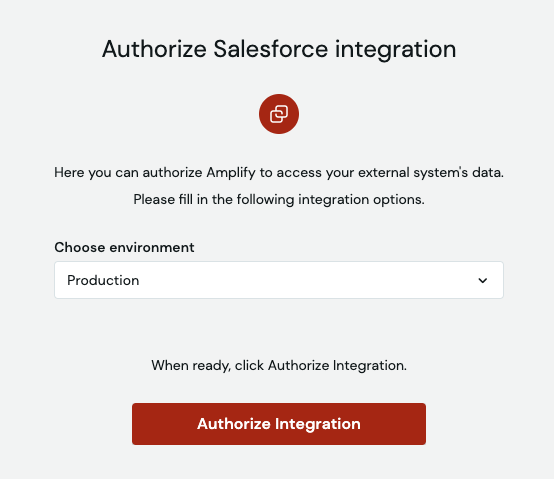The height and width of the screenshot is (479, 554).
Task: Click the When ready instruction text
Action: click(x=279, y=365)
